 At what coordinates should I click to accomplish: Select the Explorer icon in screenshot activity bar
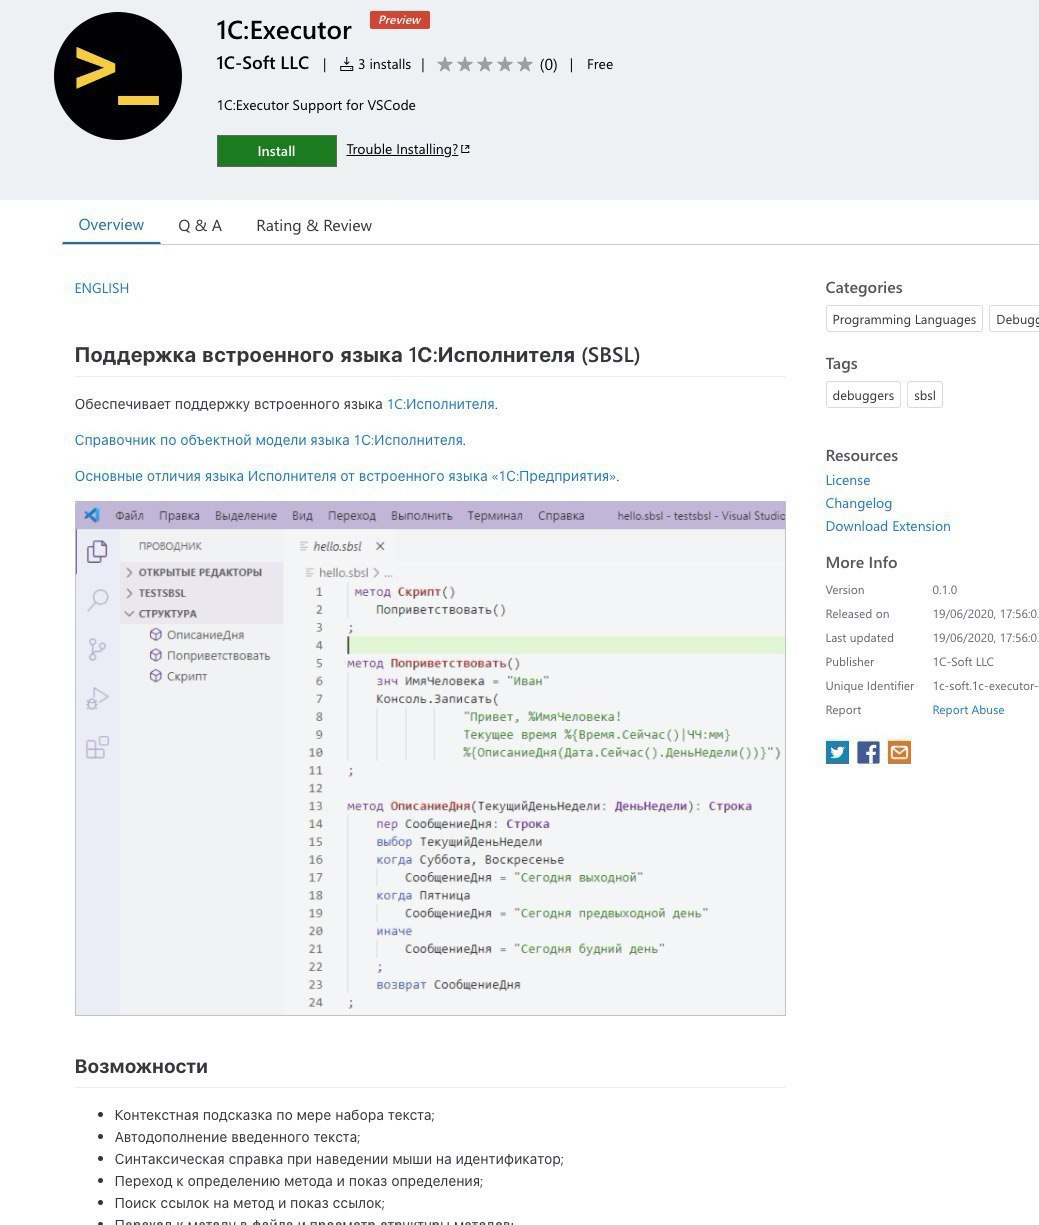pyautogui.click(x=97, y=551)
